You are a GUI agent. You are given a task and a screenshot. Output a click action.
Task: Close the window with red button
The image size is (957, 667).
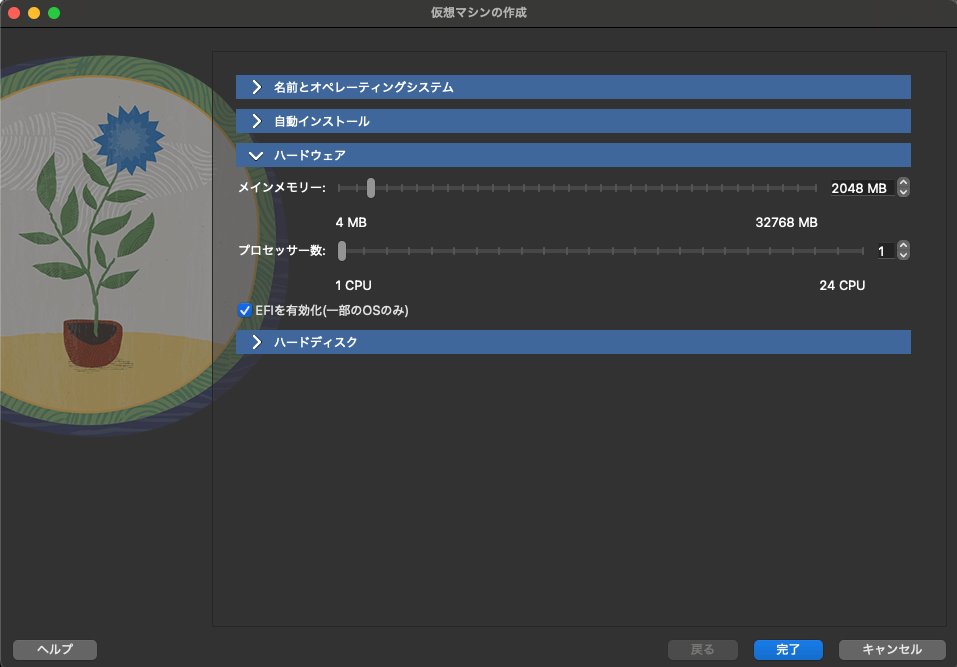(14, 13)
